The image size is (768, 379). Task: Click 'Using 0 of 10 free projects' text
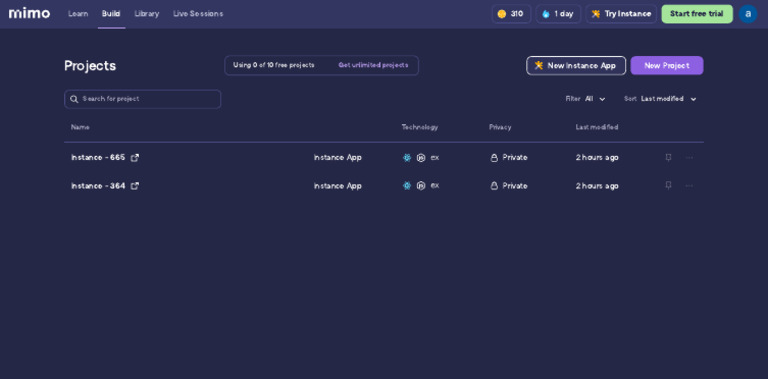tap(274, 65)
